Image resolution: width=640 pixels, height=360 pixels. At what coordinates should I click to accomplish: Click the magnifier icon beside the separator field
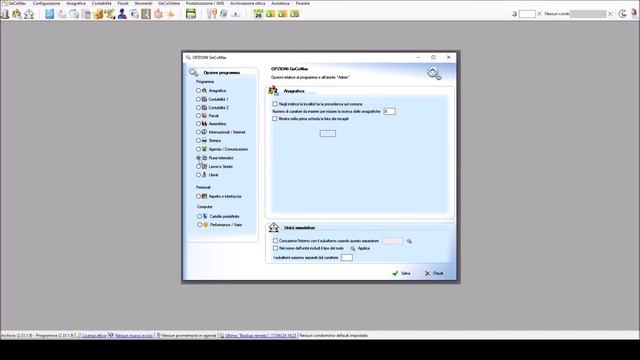409,241
